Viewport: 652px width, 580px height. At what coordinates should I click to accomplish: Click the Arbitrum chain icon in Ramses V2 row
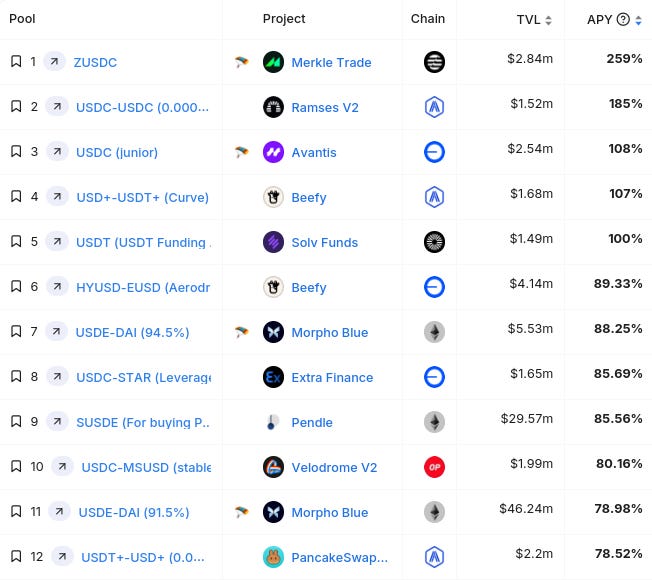tap(434, 107)
